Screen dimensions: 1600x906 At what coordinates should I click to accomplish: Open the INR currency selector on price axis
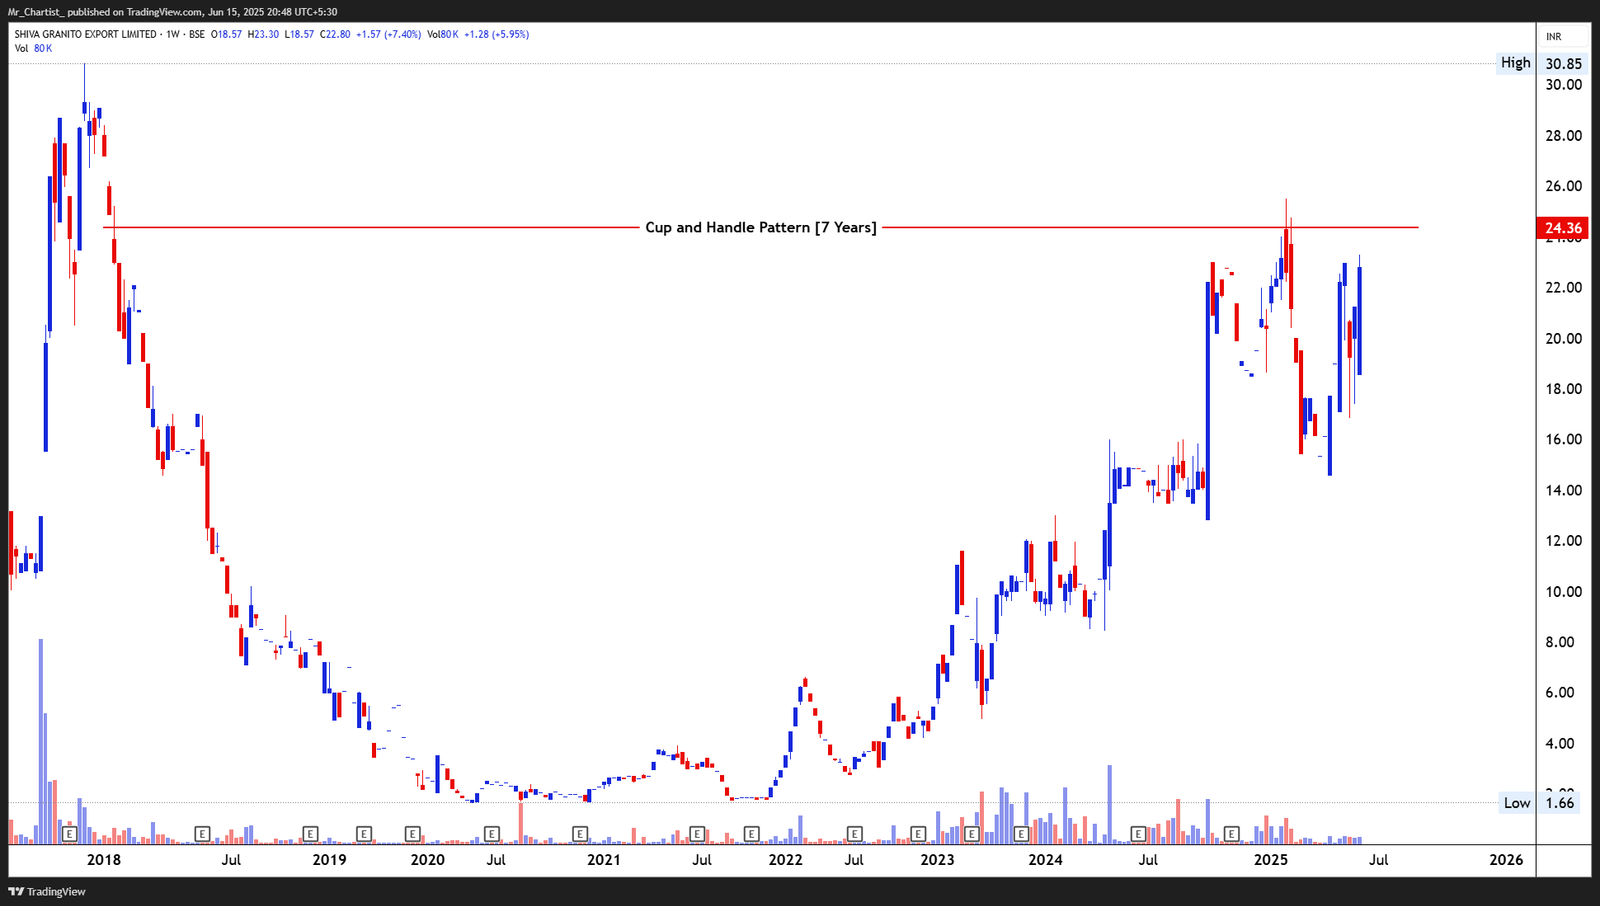coord(1553,37)
